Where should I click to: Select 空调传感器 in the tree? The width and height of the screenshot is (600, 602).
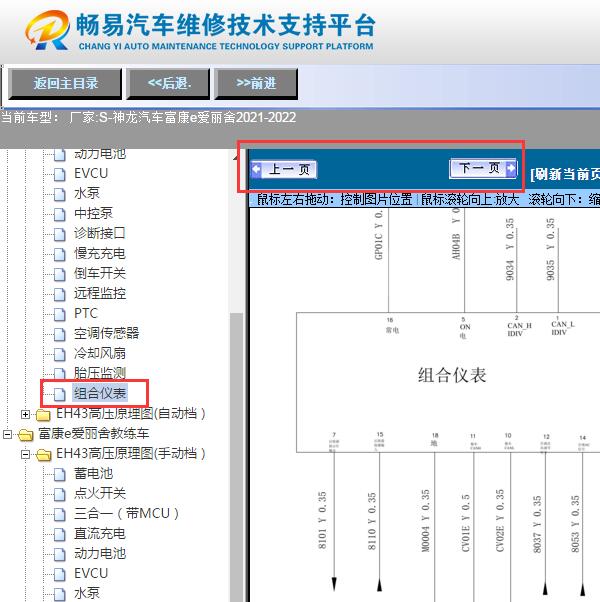click(106, 333)
